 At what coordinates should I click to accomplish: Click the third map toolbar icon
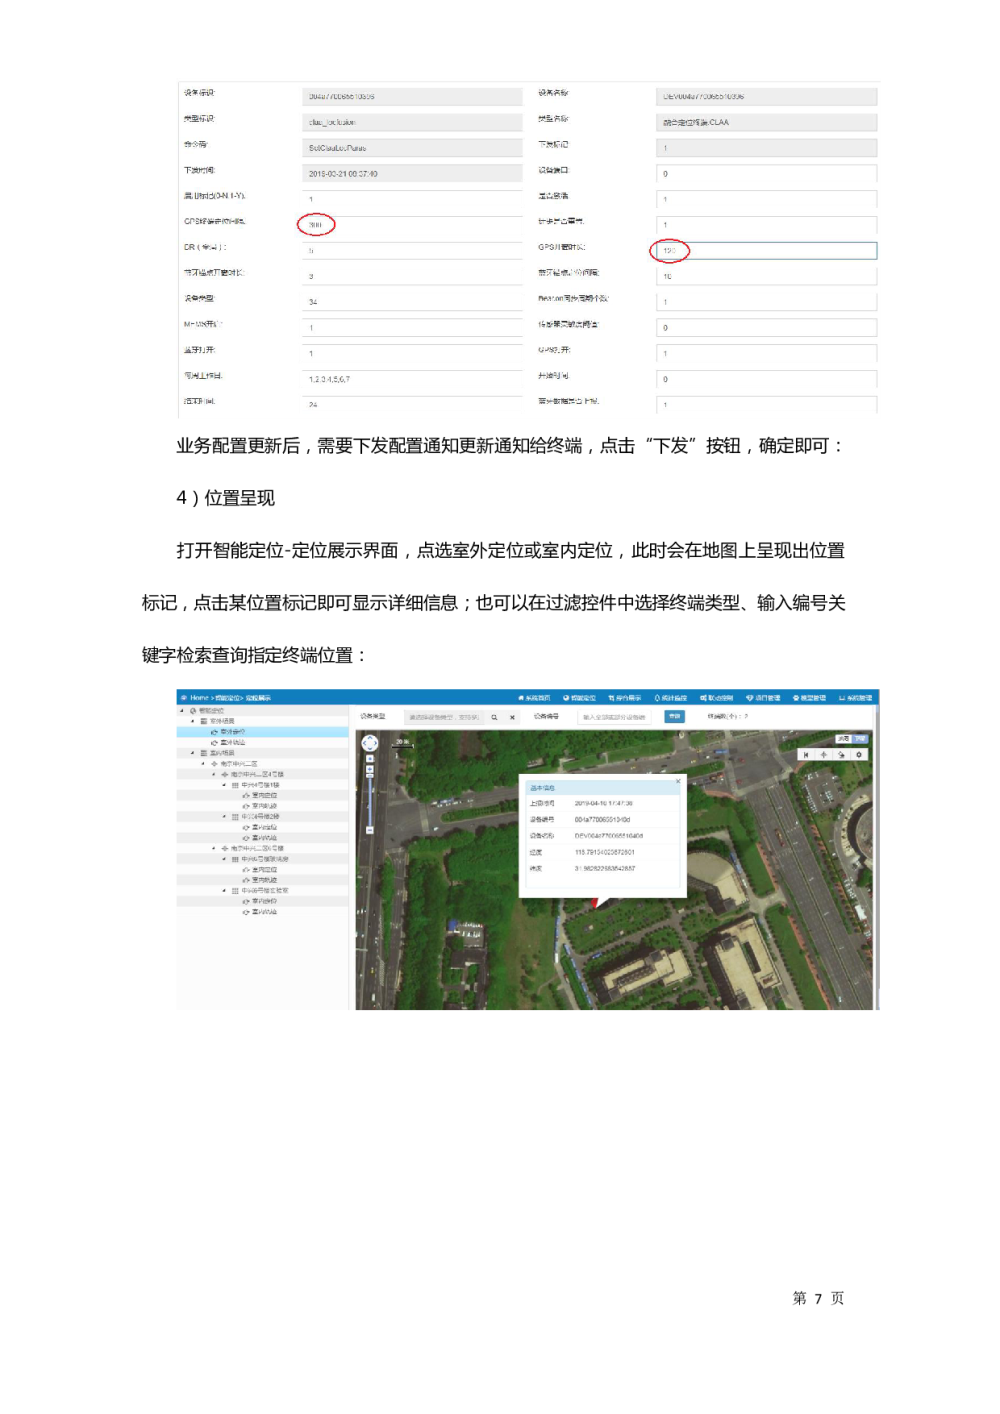pos(841,755)
